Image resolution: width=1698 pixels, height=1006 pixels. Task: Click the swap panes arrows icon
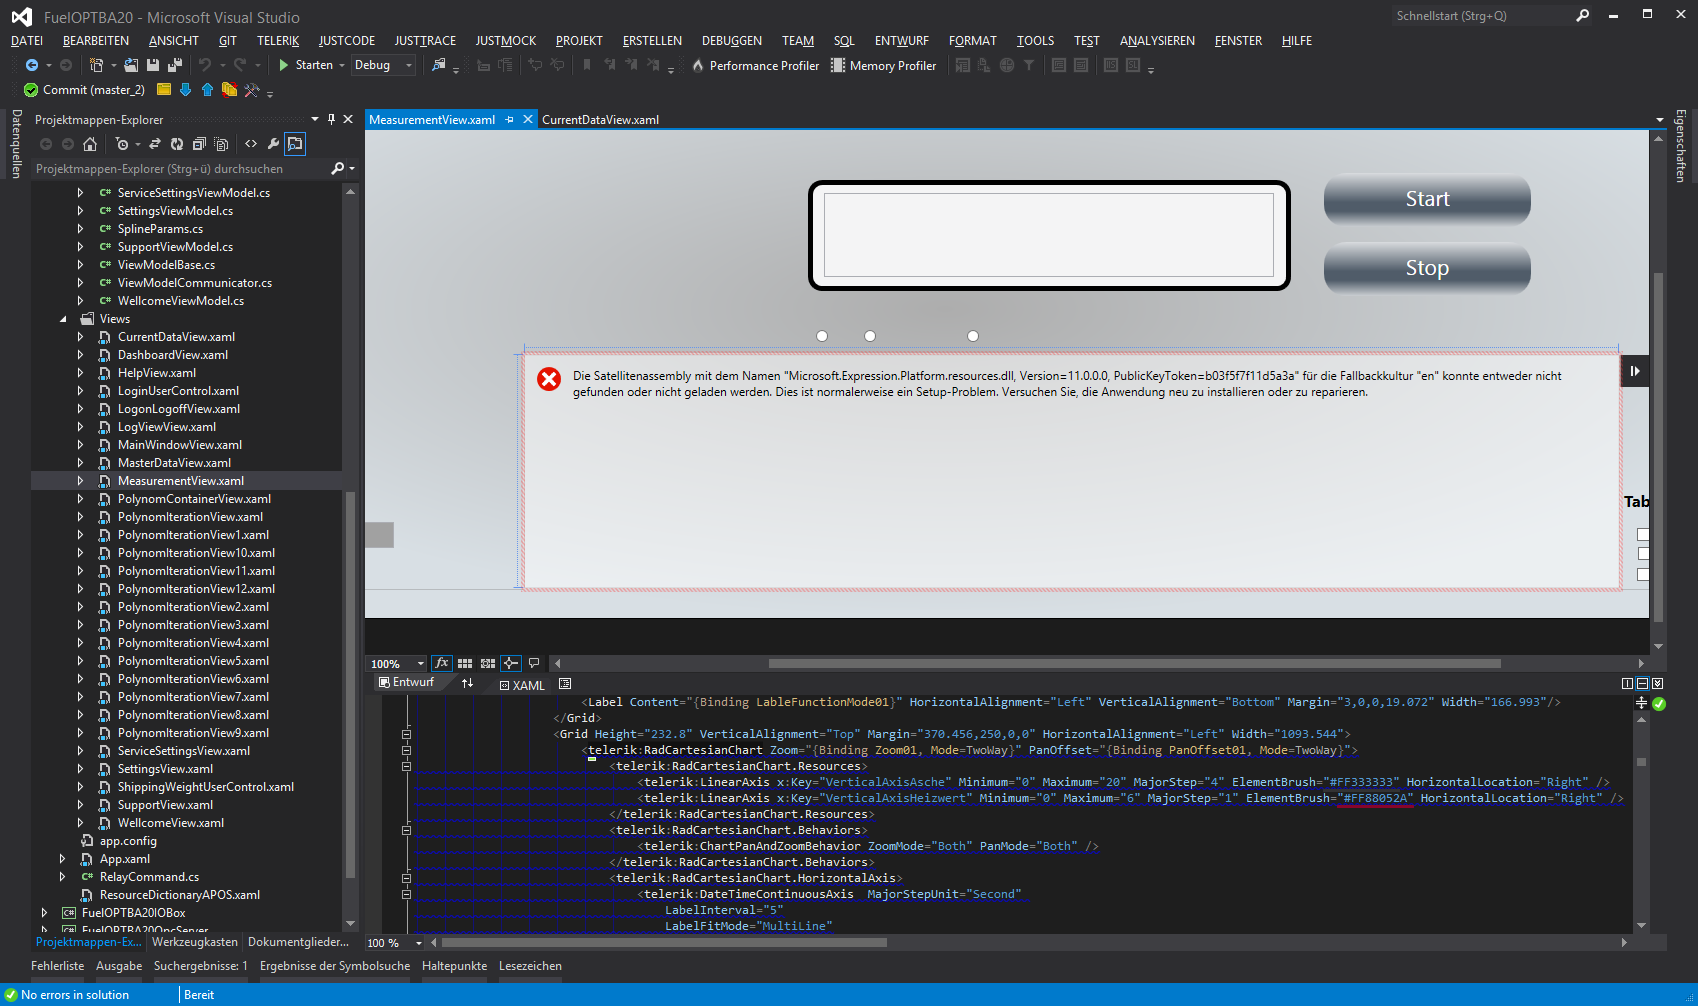[467, 683]
